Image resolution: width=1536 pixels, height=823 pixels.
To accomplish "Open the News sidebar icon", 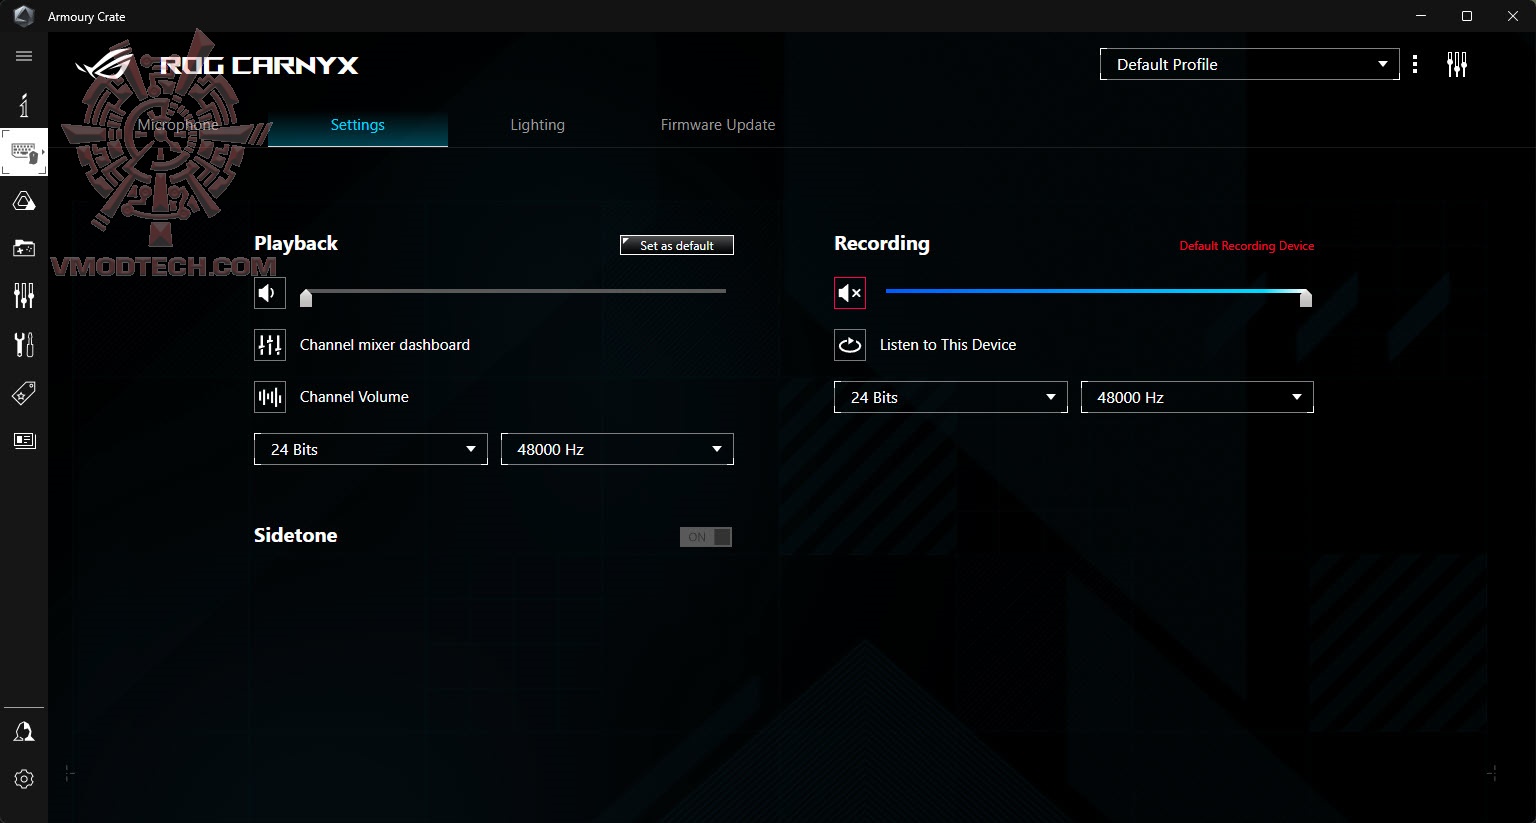I will click(x=24, y=440).
